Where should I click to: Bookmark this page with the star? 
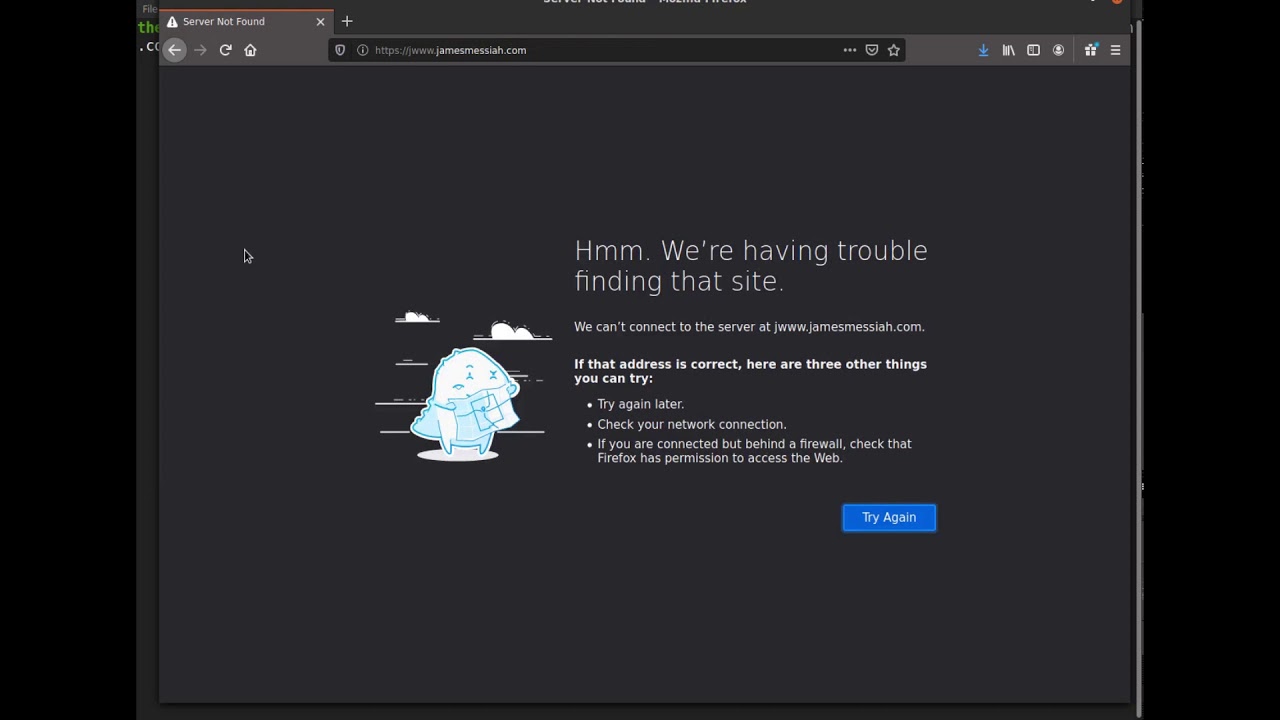[x=894, y=50]
